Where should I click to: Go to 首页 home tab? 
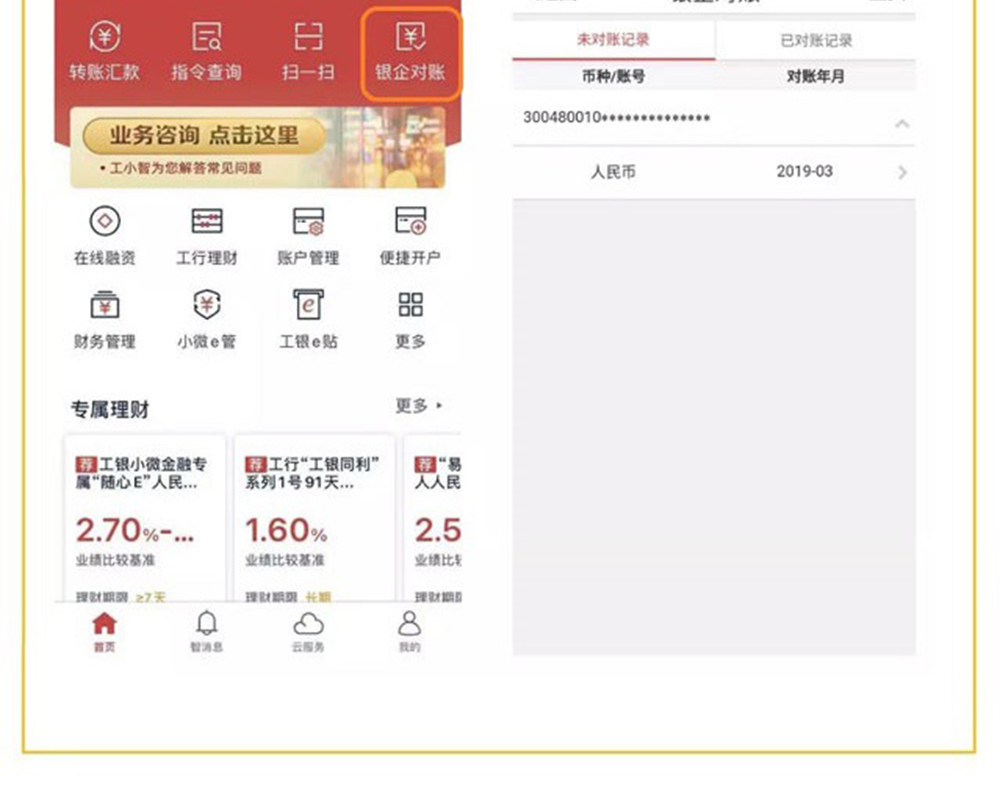(105, 632)
